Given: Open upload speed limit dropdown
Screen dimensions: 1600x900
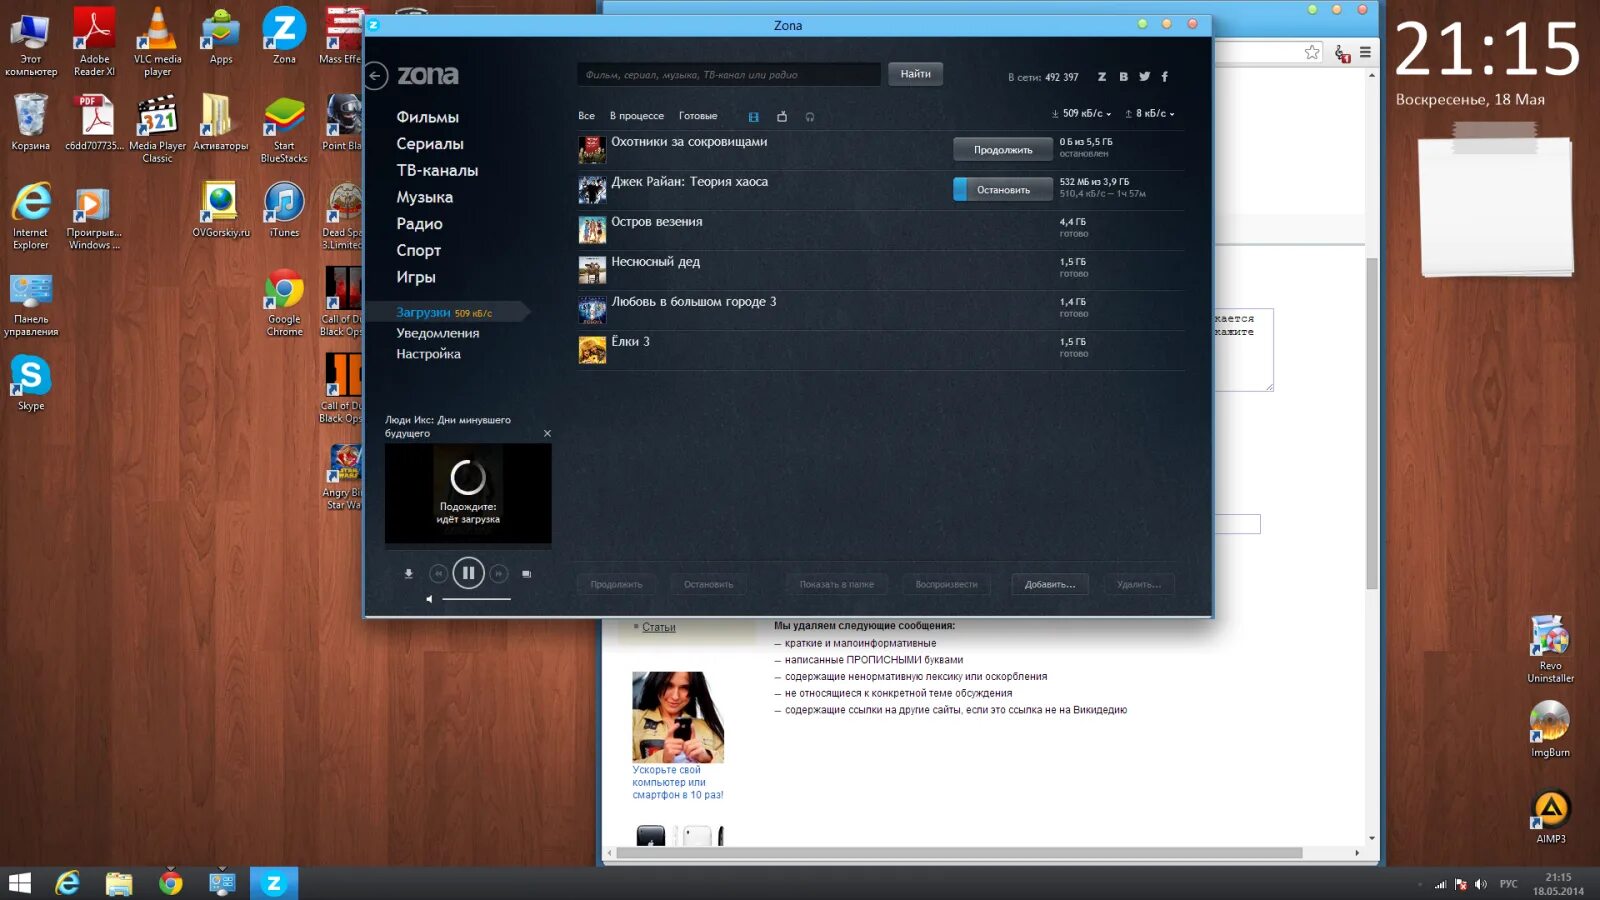Looking at the screenshot, I should [x=1150, y=114].
